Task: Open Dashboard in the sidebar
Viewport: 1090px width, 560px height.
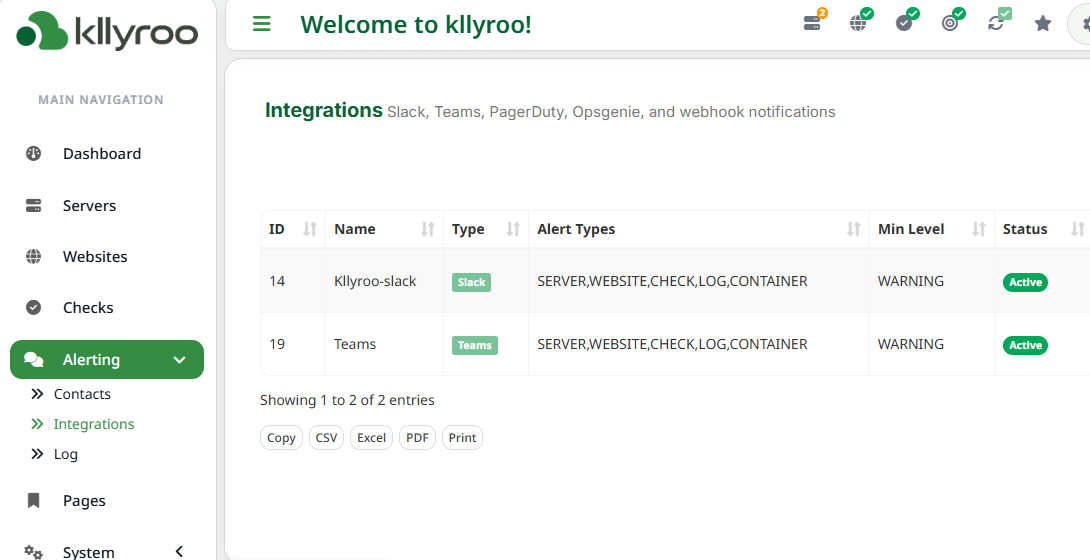Action: 102,154
